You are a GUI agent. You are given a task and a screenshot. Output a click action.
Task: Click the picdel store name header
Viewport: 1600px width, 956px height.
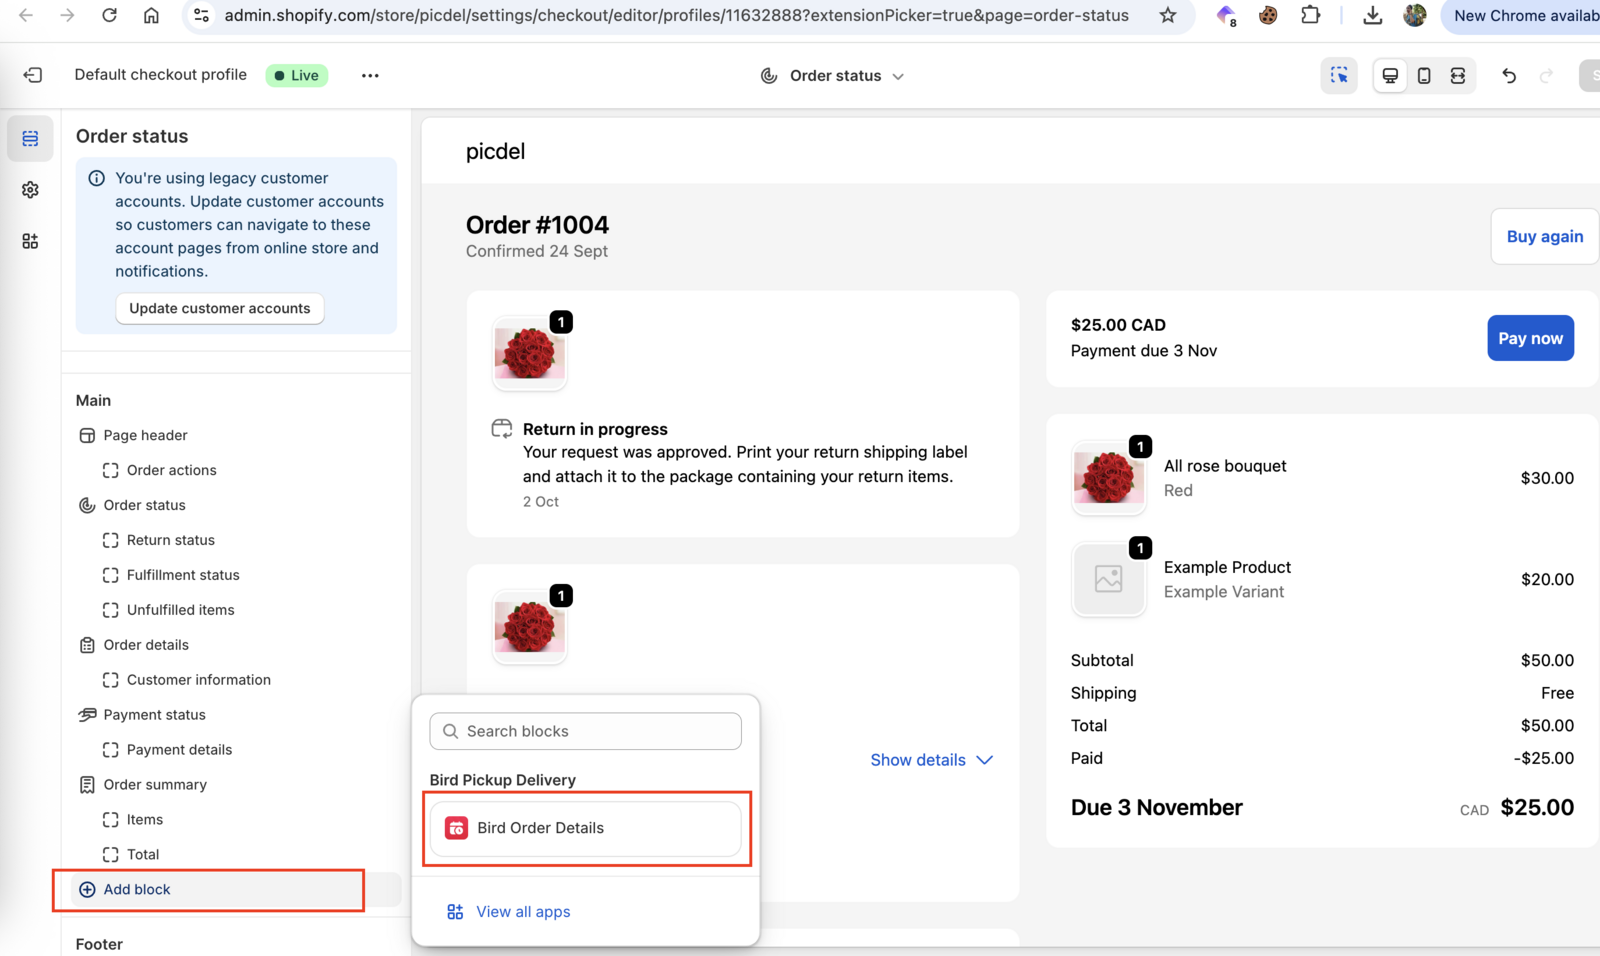[x=495, y=151]
